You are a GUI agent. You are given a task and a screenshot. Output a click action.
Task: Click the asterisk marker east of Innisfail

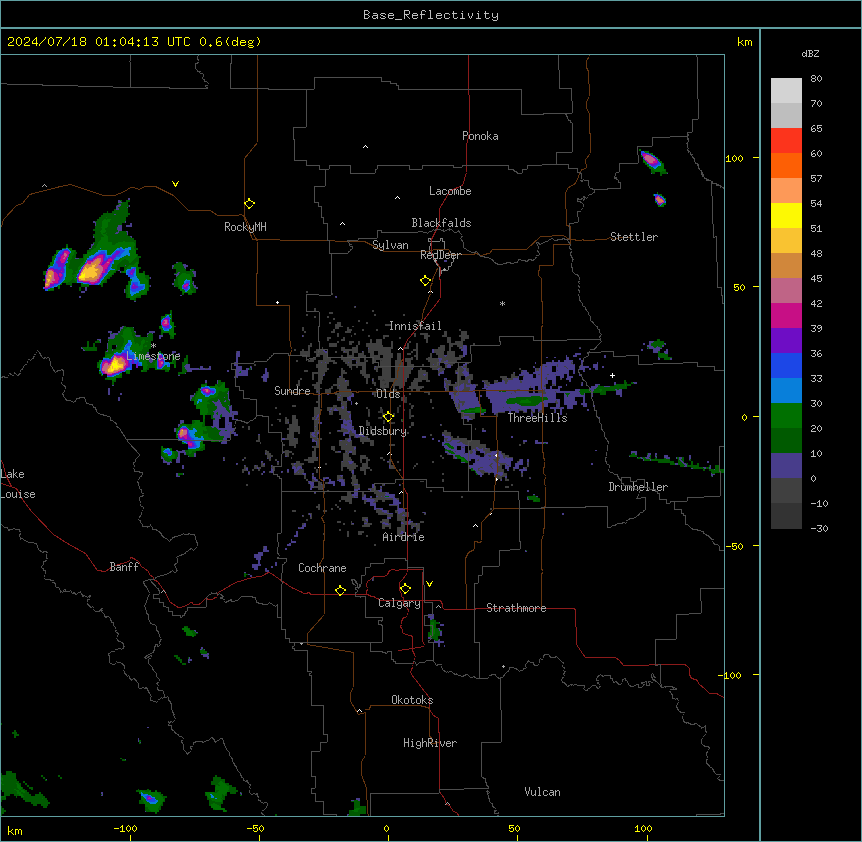(502, 304)
